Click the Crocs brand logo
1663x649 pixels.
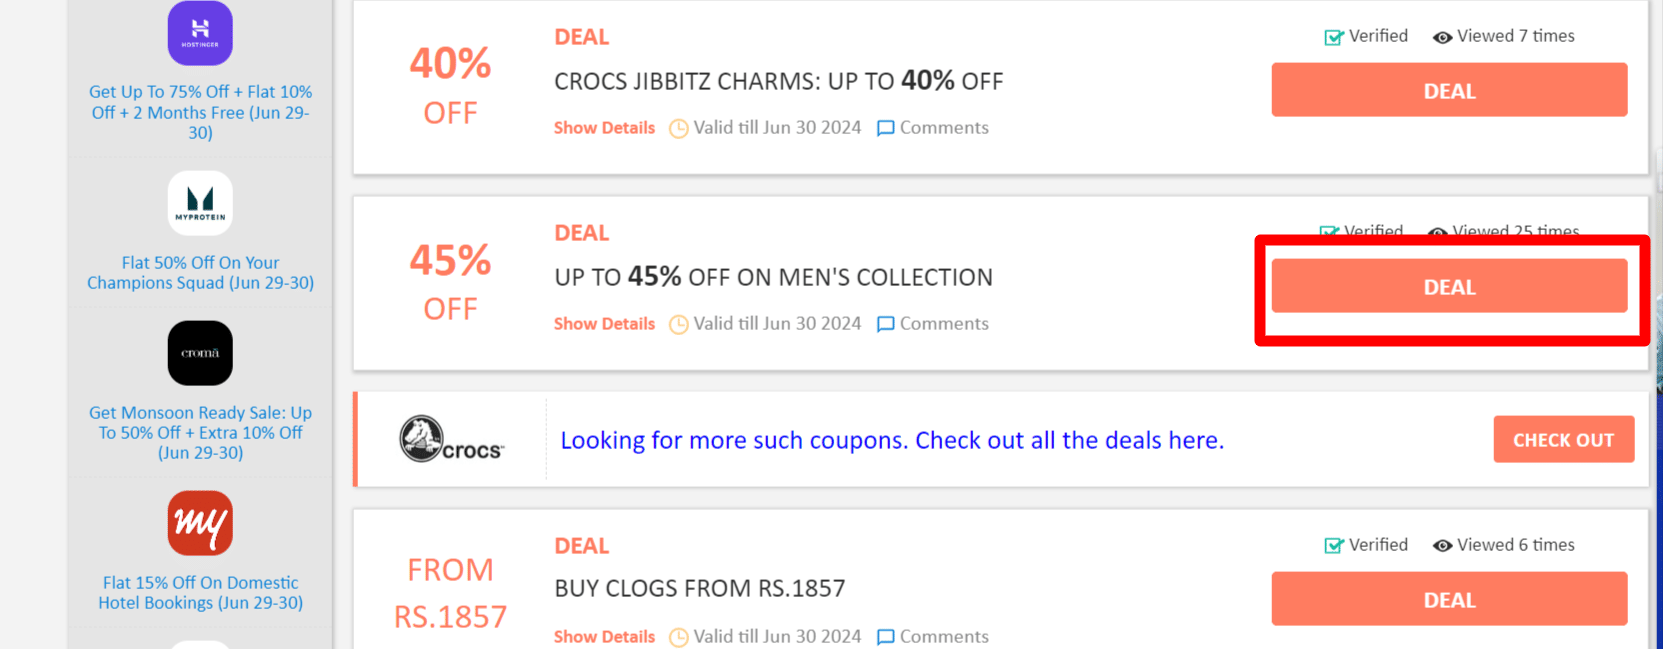tap(451, 440)
